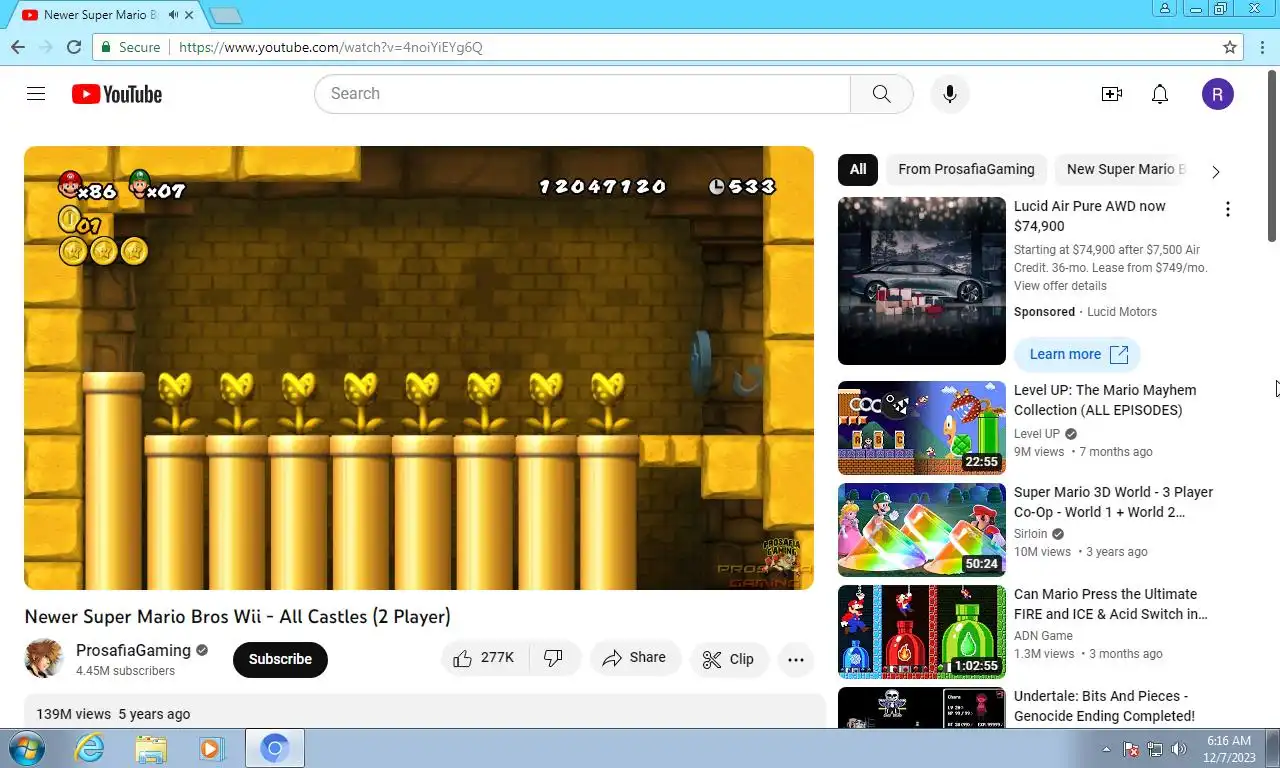Click the search magnifier button
1280x768 pixels.
881,94
